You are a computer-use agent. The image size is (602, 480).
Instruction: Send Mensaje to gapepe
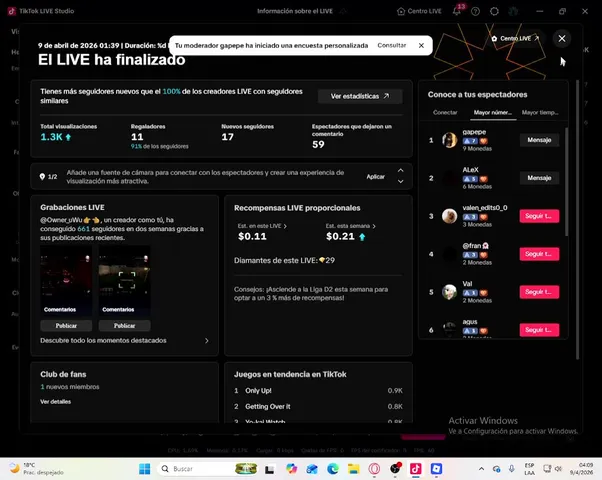click(539, 140)
